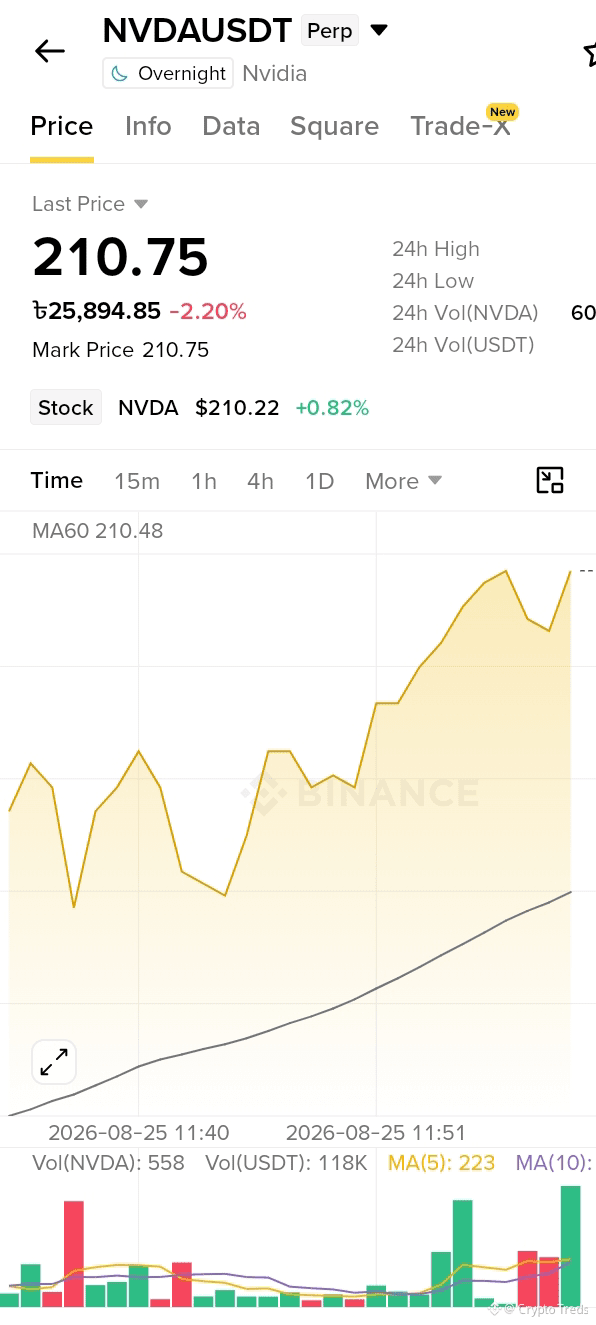596x1325 pixels.
Task: Tap the back arrow icon
Action: pyautogui.click(x=49, y=52)
